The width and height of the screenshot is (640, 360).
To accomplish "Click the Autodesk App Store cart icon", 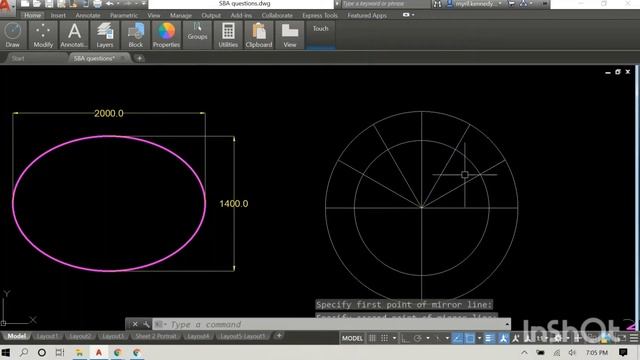I will point(512,4).
